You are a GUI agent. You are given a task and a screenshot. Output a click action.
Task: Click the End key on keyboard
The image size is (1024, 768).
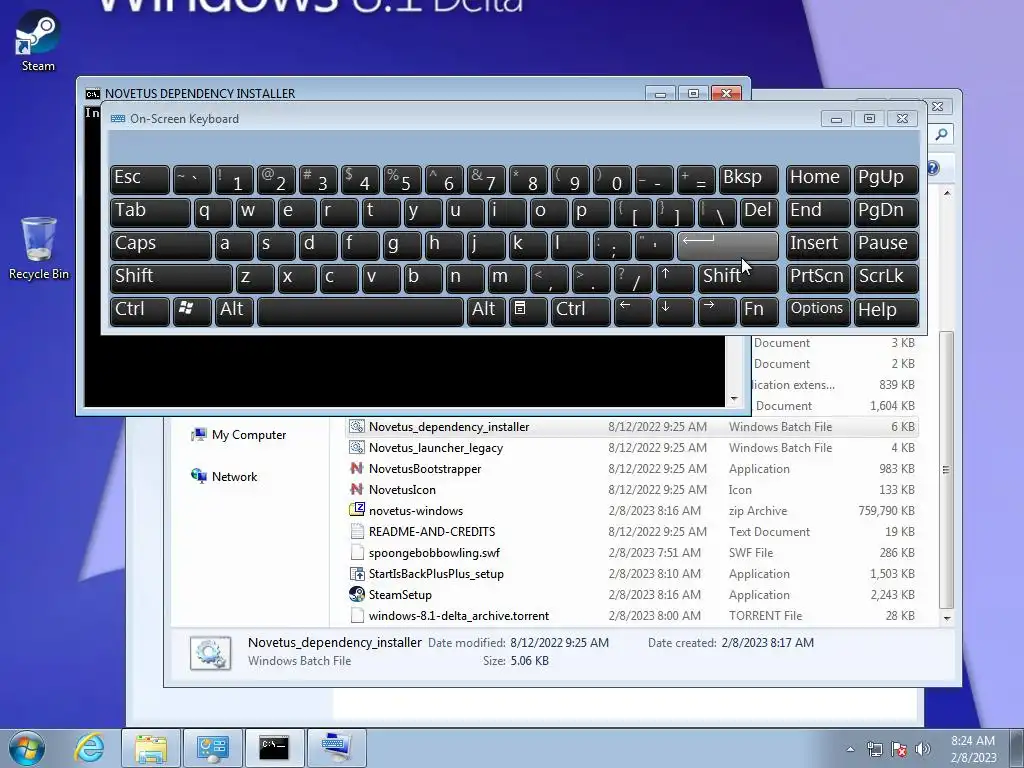coord(818,212)
